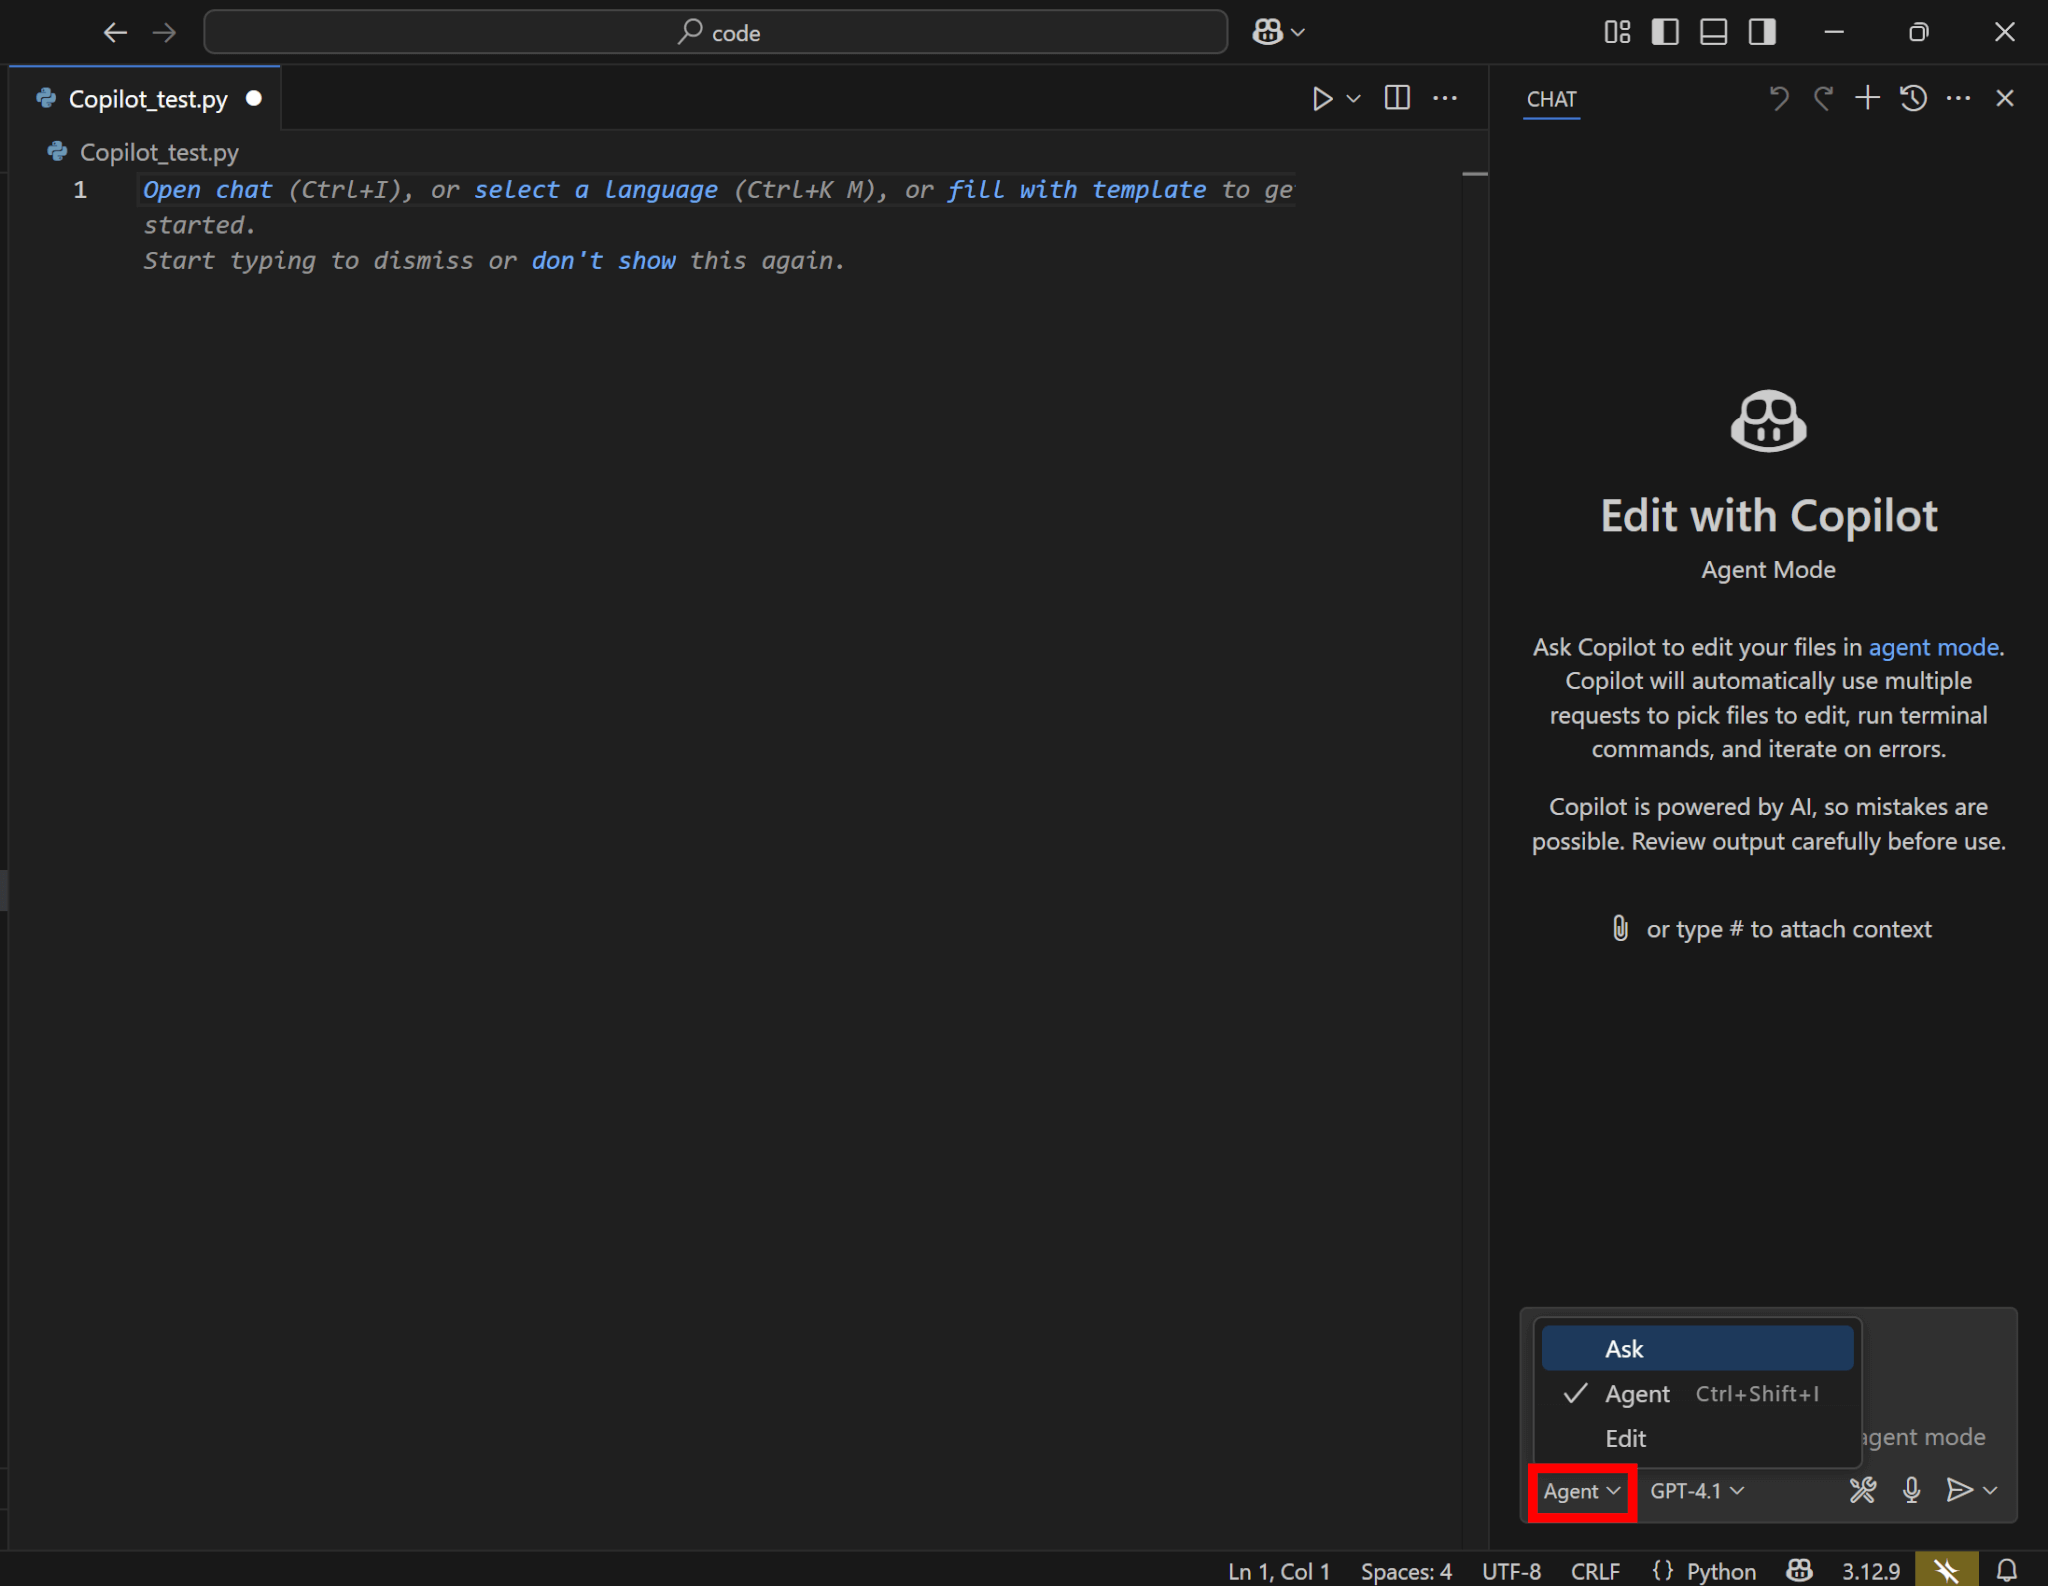Start a new chat with plus icon
The image size is (2048, 1586).
[x=1867, y=98]
